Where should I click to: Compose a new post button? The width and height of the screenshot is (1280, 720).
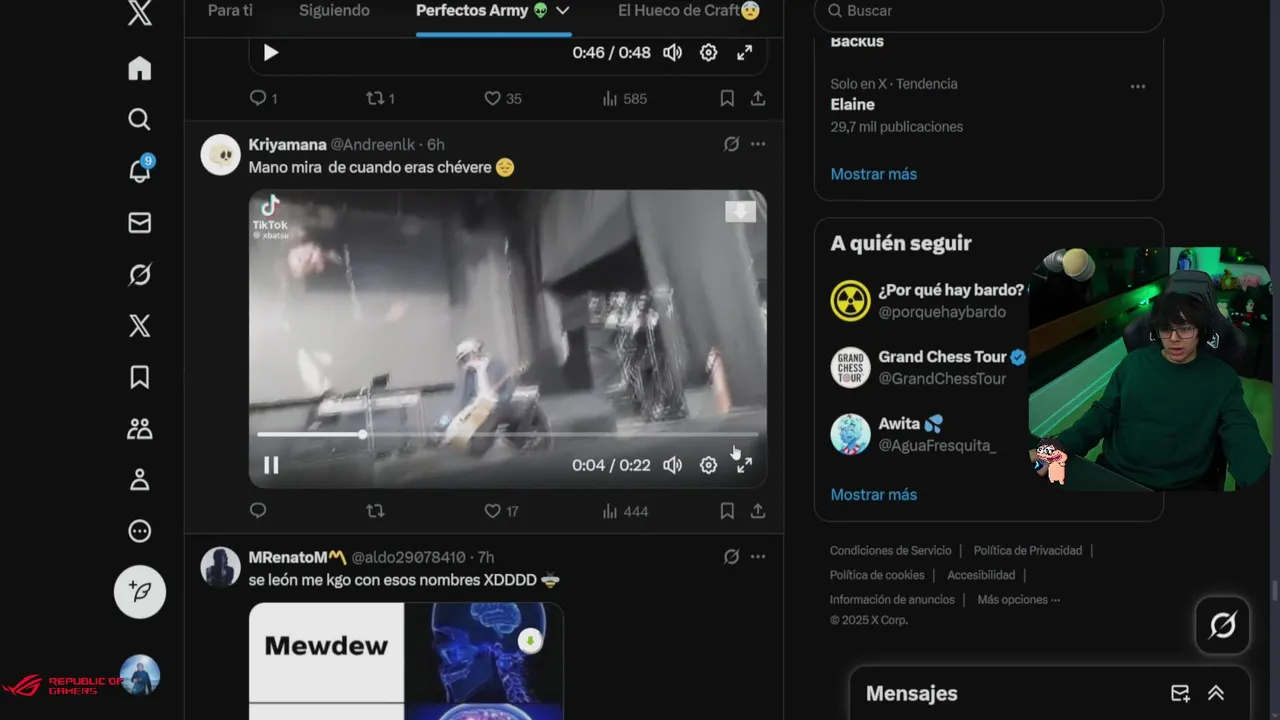[x=140, y=592]
